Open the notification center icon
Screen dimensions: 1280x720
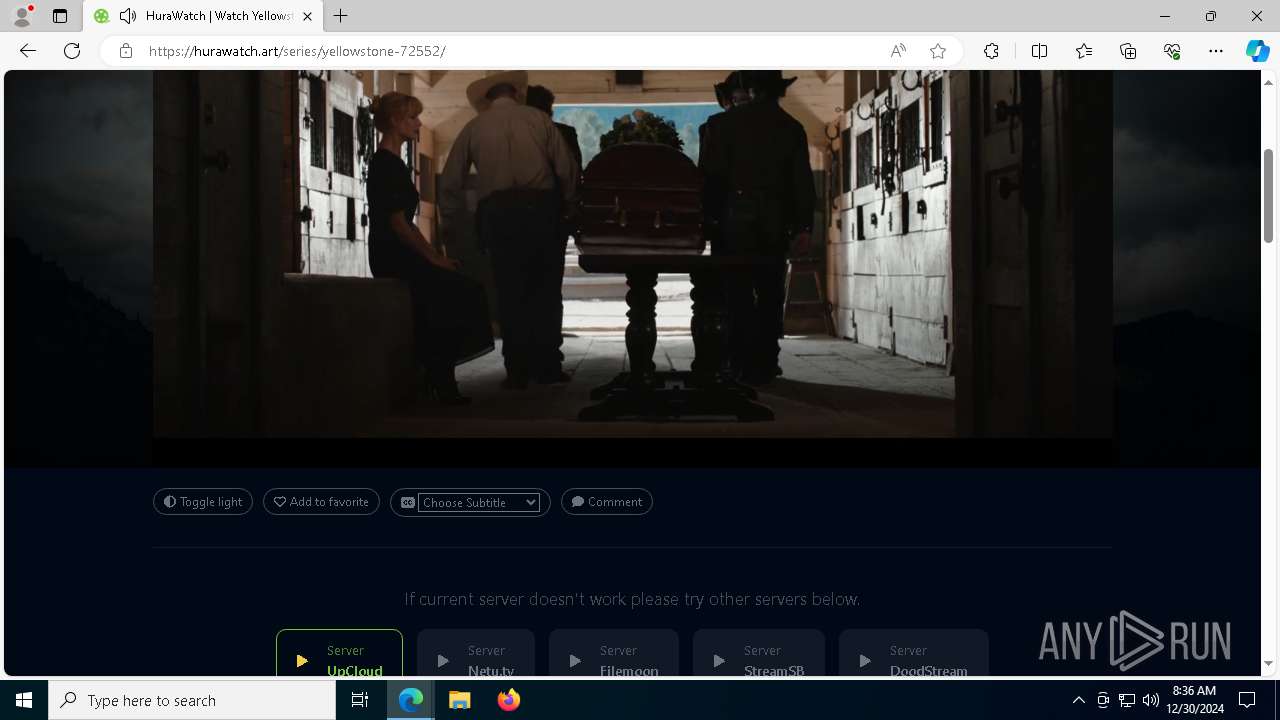[1247, 700]
